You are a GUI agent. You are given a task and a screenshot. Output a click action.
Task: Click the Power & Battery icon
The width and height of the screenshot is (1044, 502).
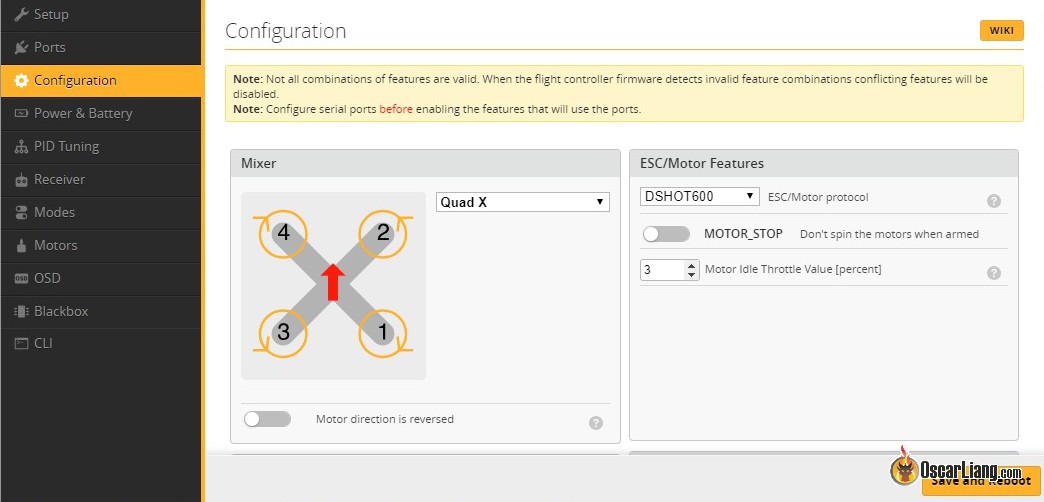(21, 114)
